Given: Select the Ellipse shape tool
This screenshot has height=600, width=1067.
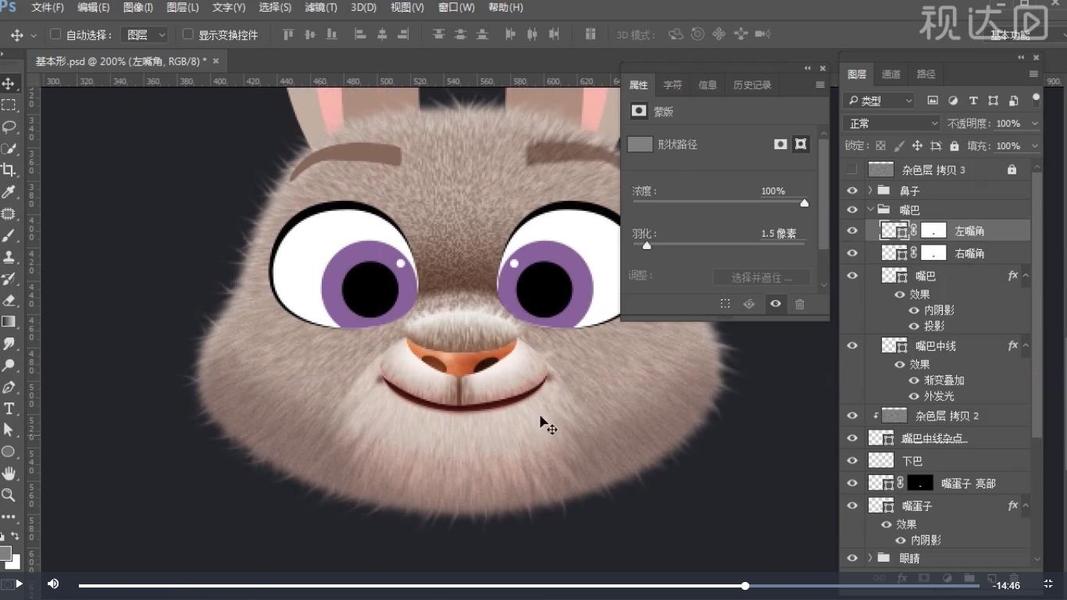Looking at the screenshot, I should 9,452.
